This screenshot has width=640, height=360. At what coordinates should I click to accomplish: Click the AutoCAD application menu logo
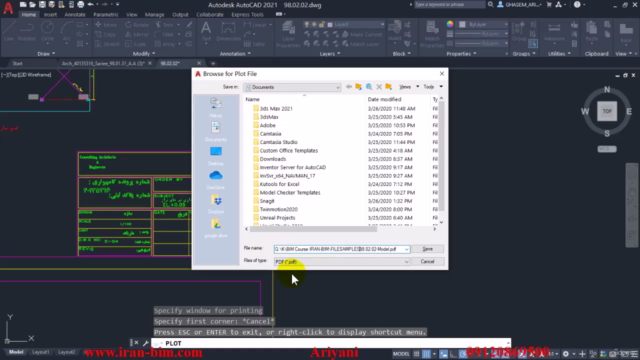pyautogui.click(x=8, y=7)
